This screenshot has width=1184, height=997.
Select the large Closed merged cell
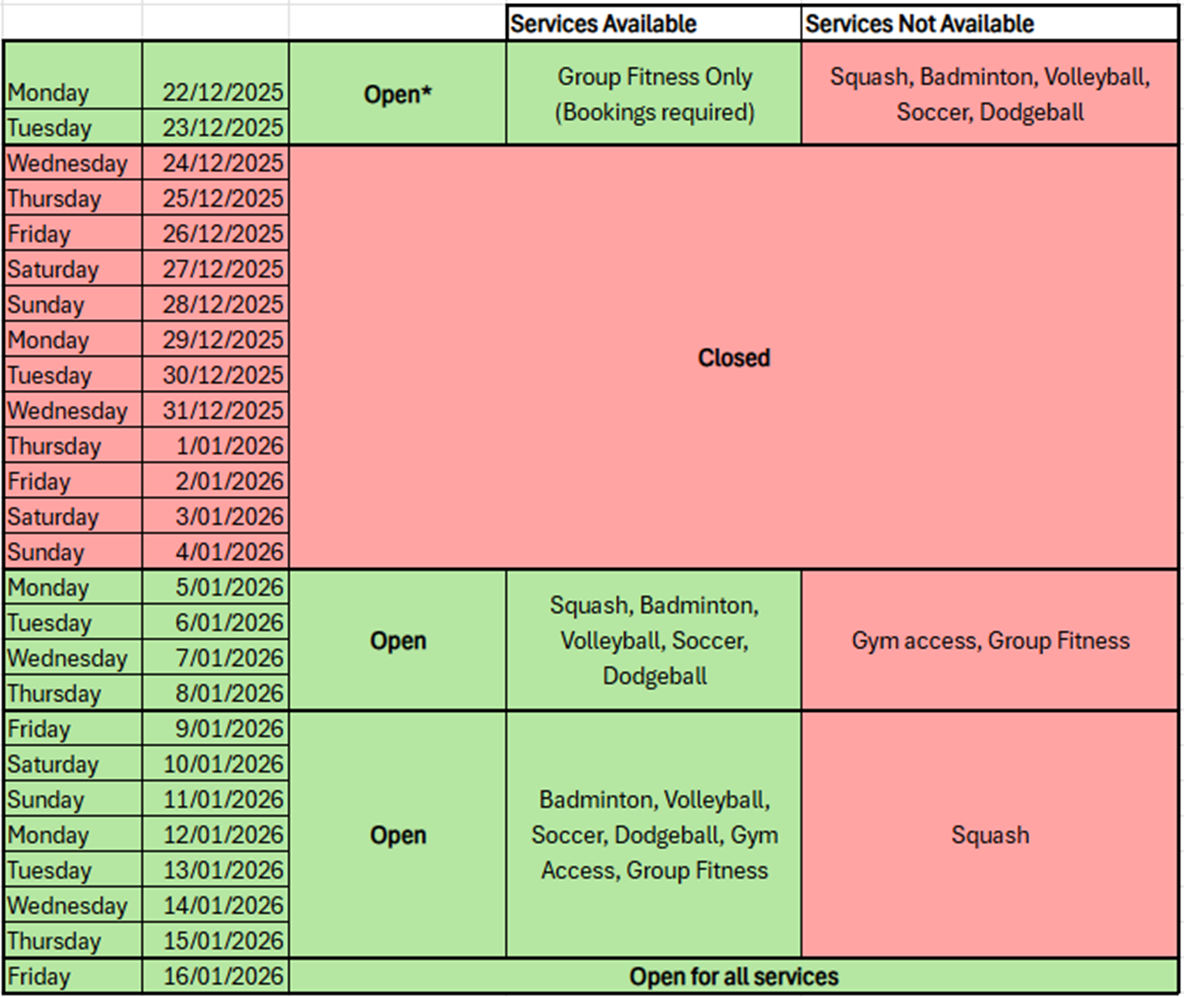pyautogui.click(x=733, y=358)
